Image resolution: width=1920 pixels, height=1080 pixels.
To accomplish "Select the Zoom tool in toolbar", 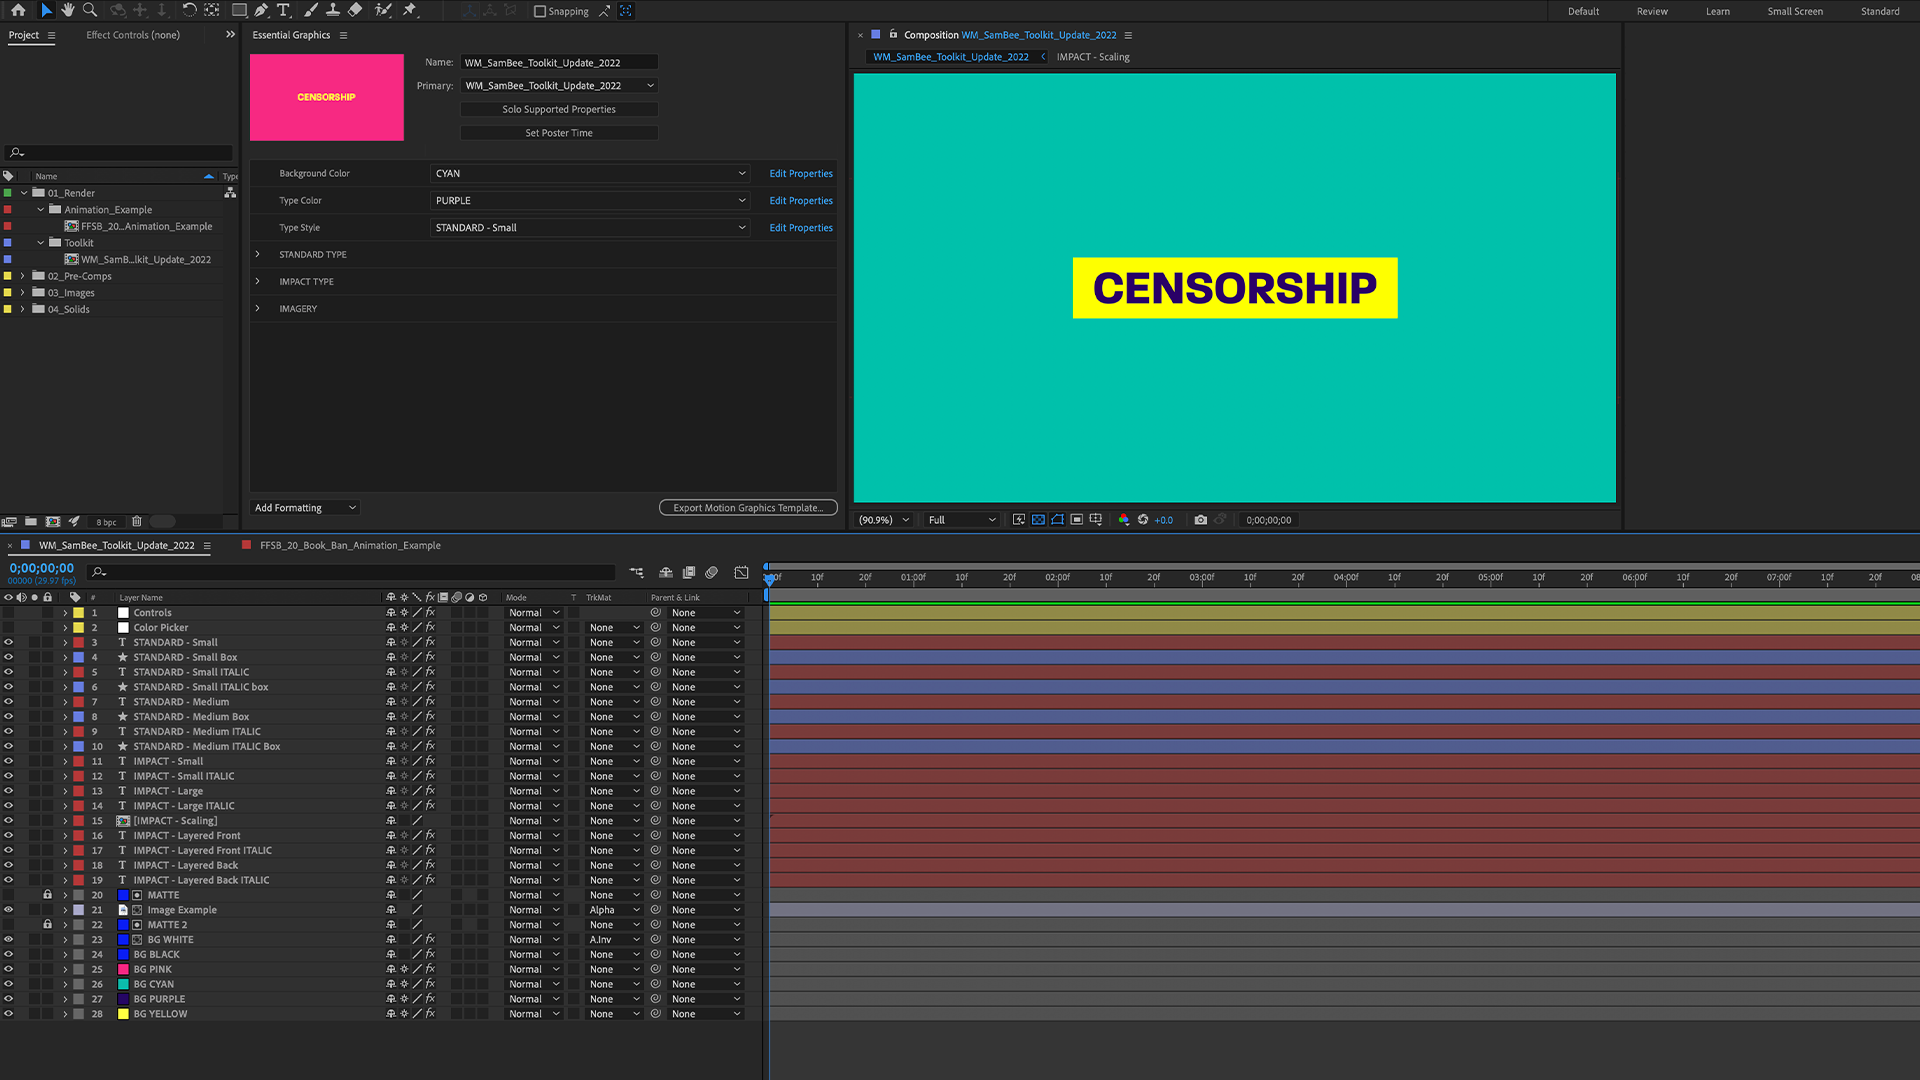I will [x=90, y=10].
